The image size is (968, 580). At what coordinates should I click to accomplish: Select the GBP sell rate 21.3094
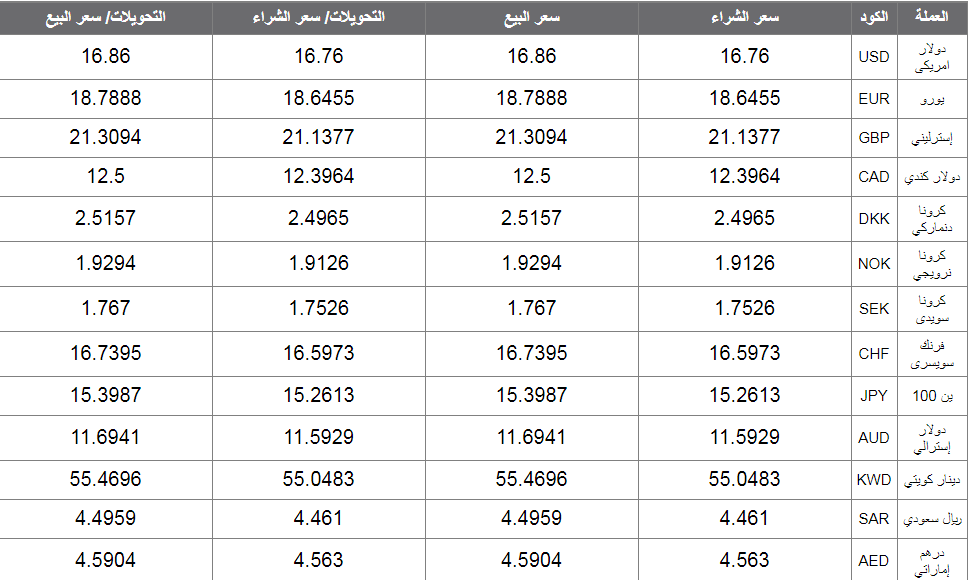pos(532,137)
